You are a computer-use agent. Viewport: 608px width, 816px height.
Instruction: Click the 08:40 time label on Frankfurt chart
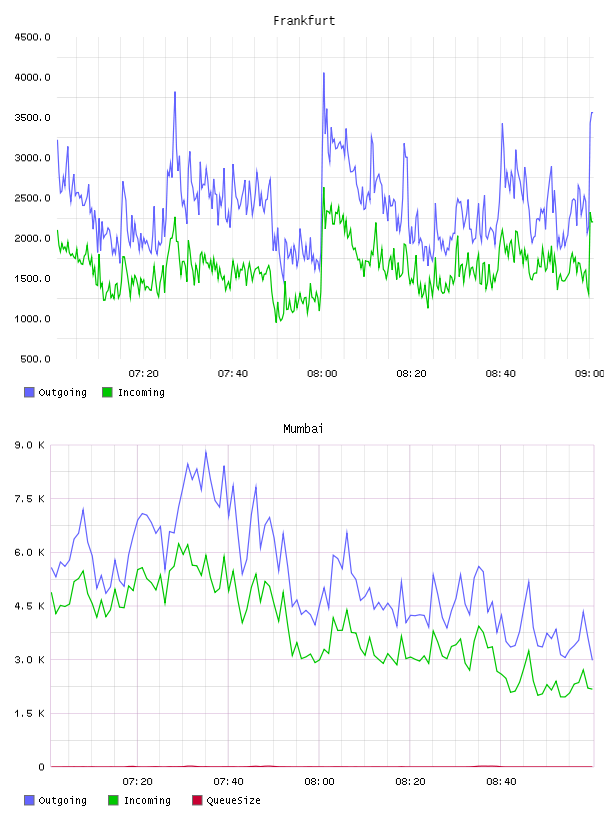click(x=501, y=374)
